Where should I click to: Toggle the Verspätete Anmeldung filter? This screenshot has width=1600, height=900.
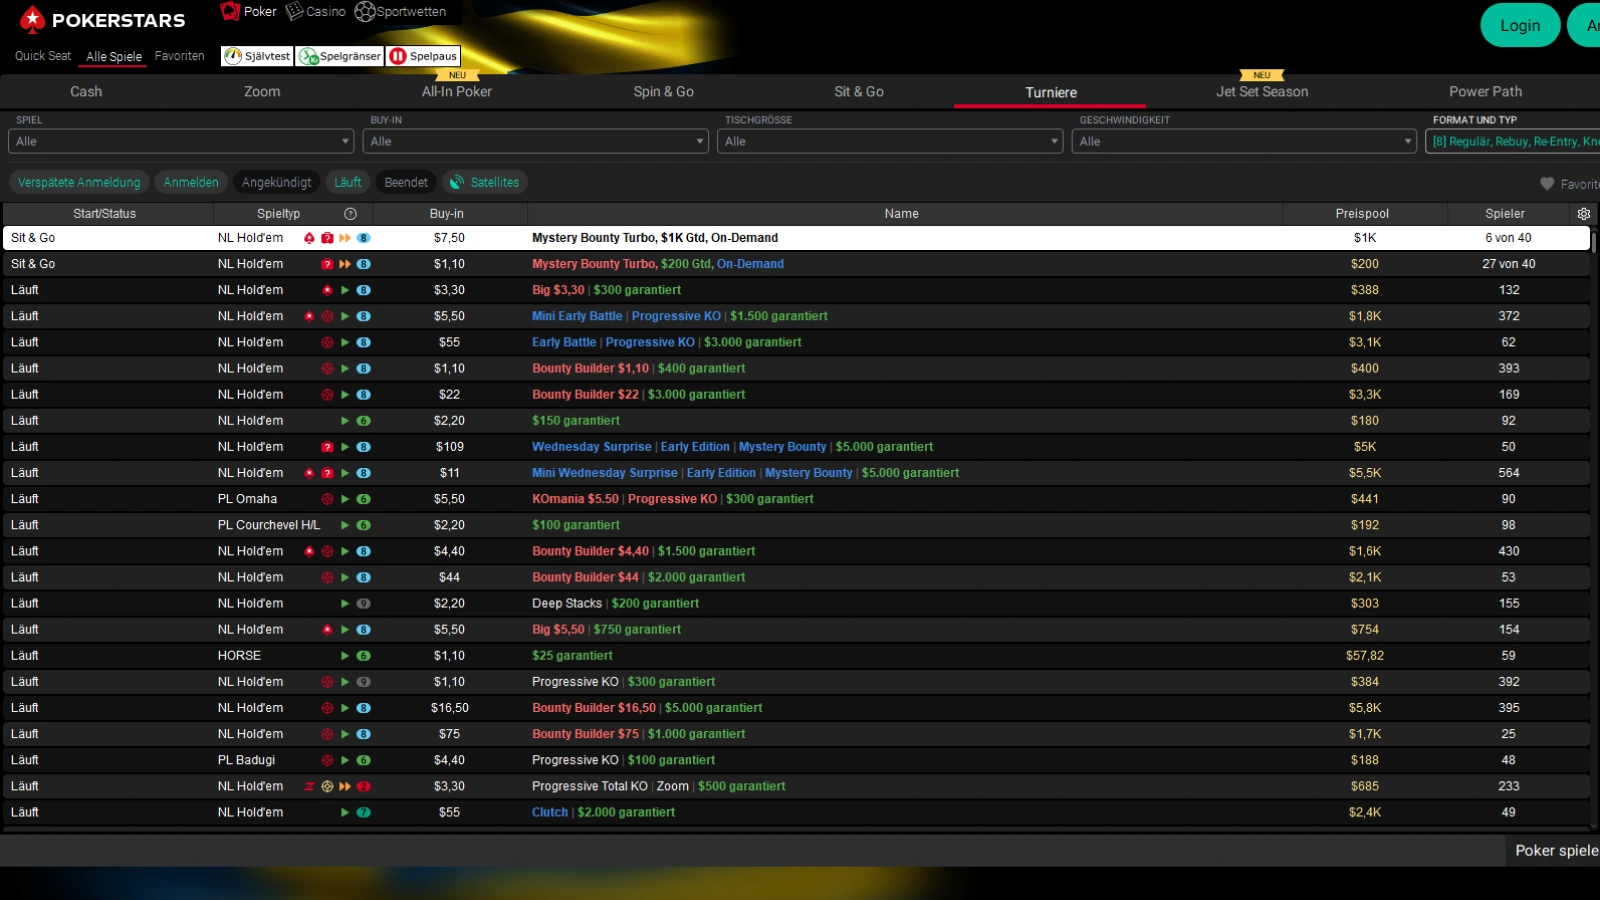(x=79, y=182)
